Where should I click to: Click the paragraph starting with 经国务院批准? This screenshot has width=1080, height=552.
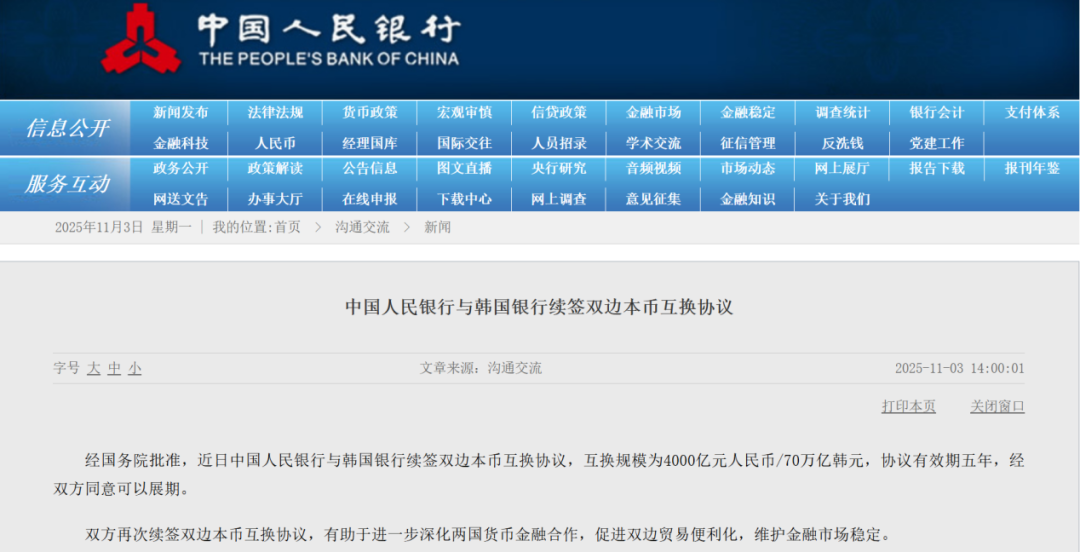pos(539,474)
